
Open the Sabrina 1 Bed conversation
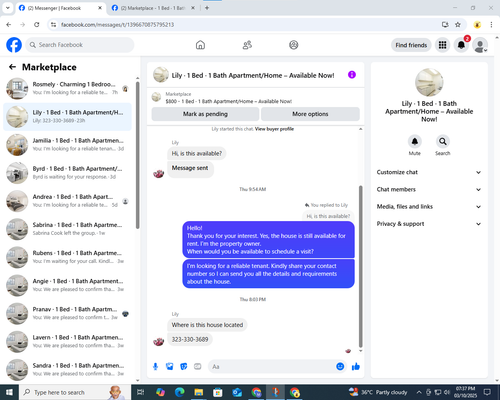pyautogui.click(x=67, y=229)
